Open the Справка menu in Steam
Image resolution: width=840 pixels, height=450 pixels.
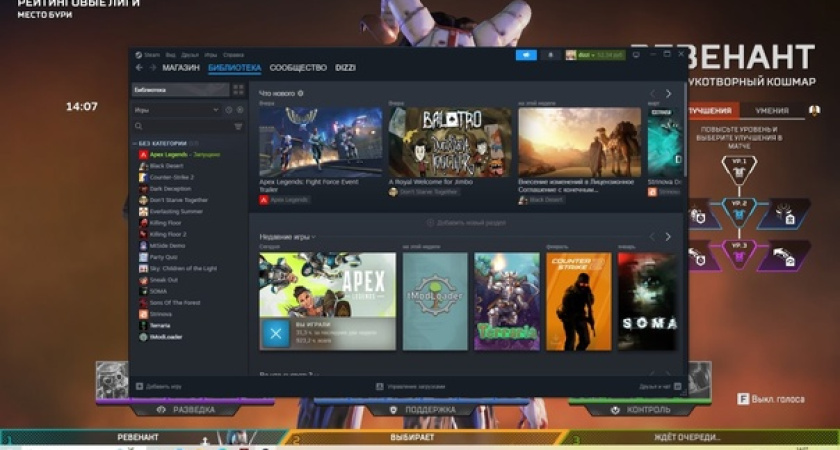(x=233, y=55)
